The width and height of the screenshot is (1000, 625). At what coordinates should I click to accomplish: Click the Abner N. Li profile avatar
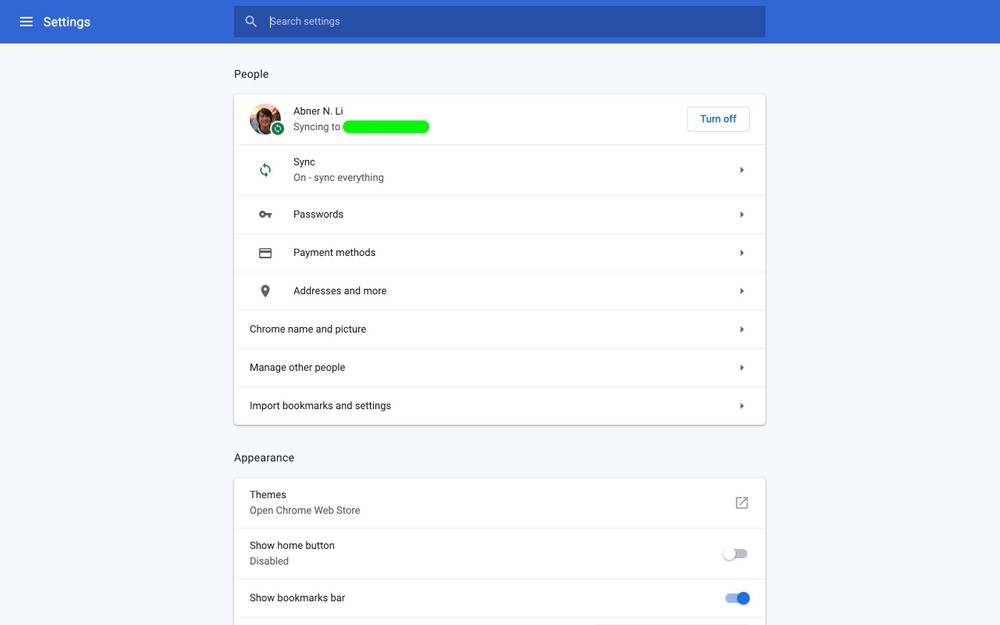265,119
